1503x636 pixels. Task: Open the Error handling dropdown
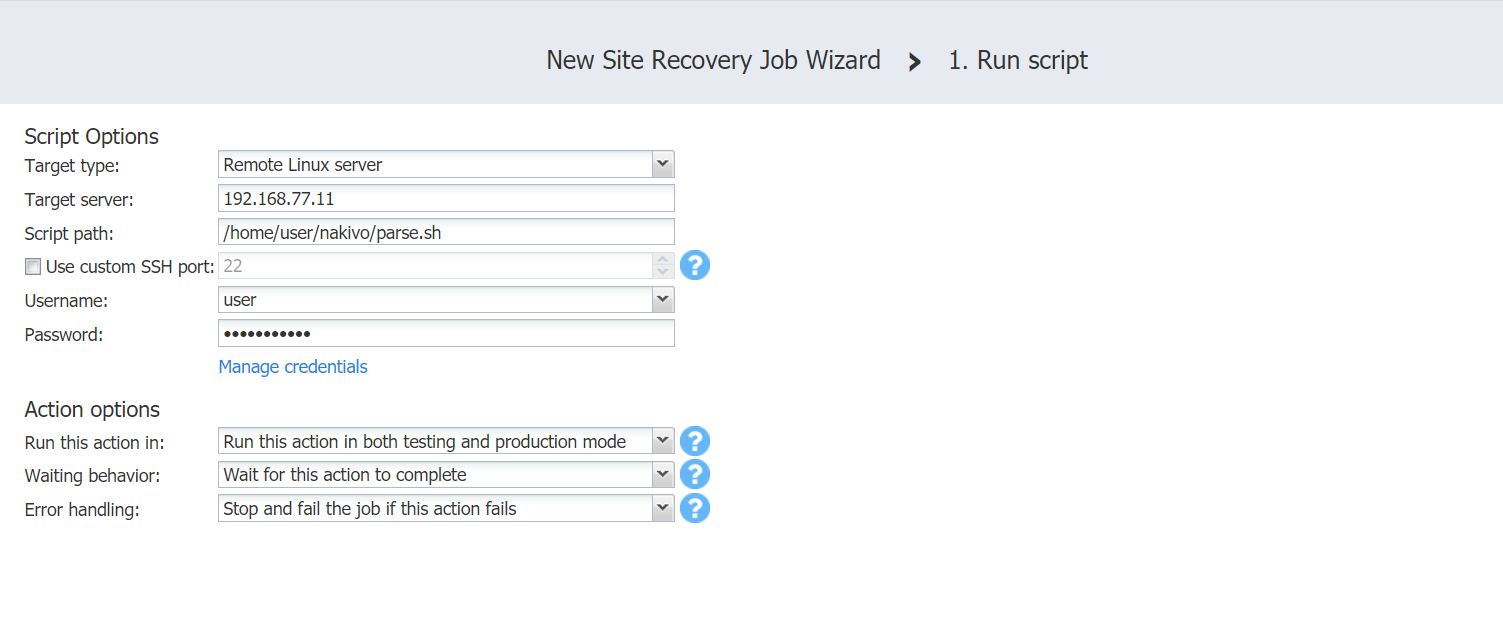point(661,508)
